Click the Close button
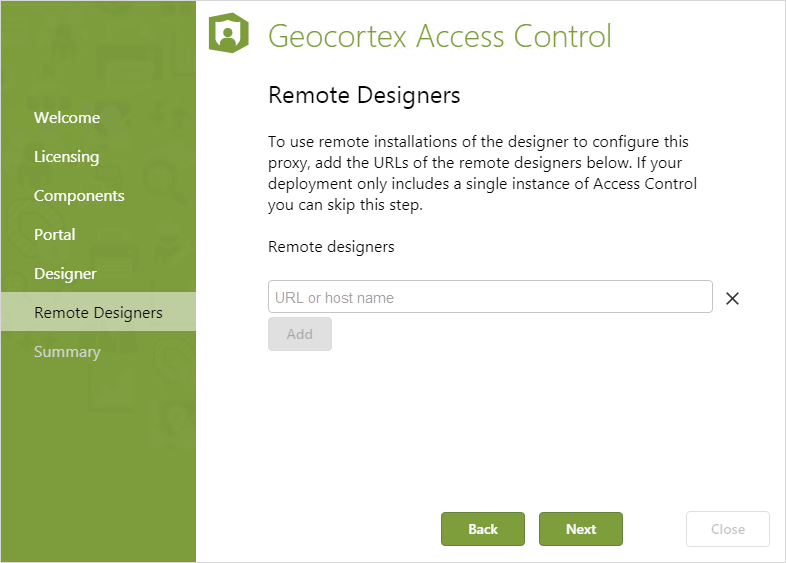 pyautogui.click(x=728, y=529)
